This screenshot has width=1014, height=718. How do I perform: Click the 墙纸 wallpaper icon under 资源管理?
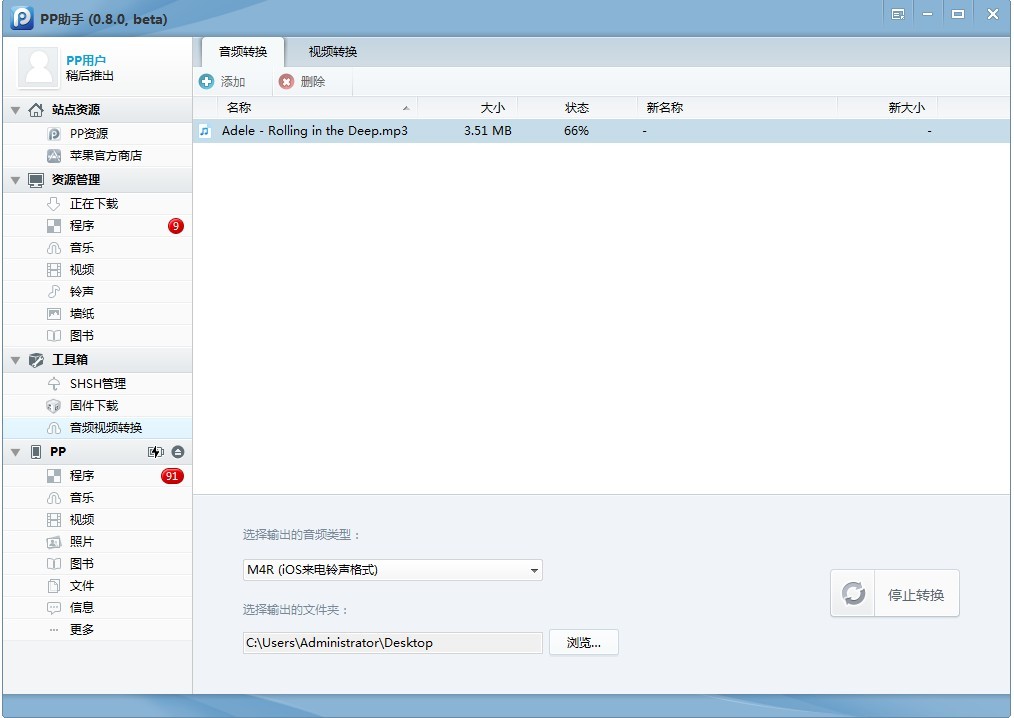tap(54, 314)
